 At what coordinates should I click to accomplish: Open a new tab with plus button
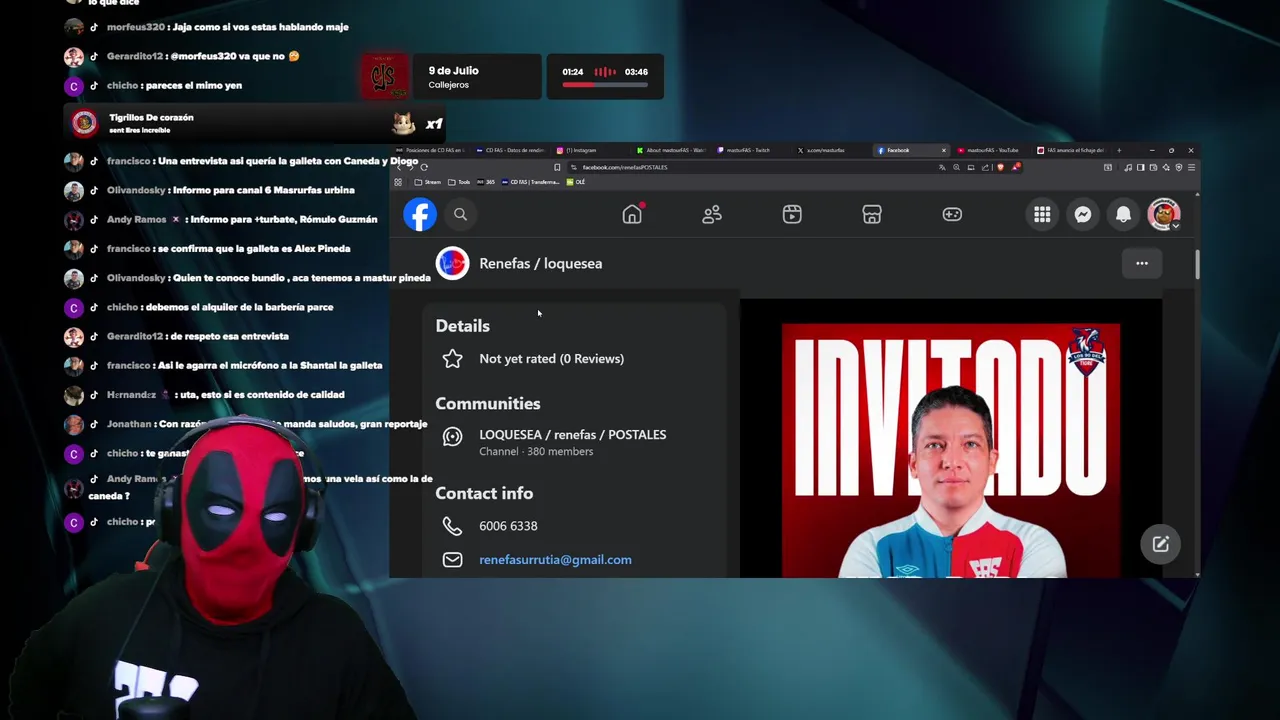coord(1119,150)
